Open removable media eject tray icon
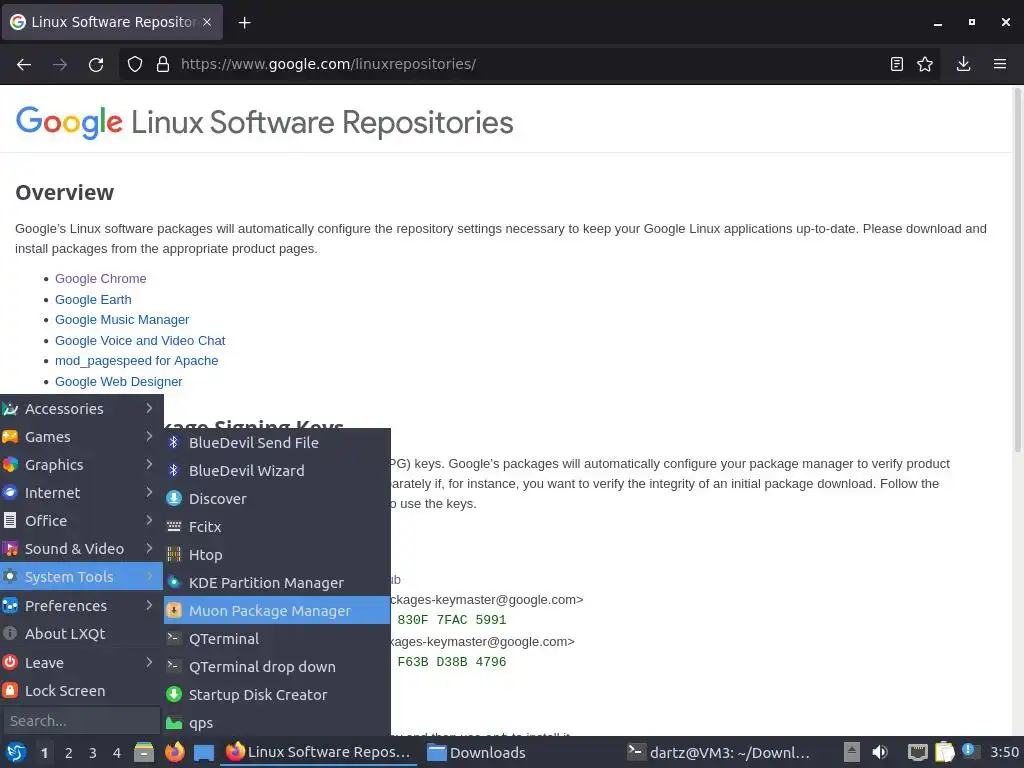 [851, 752]
